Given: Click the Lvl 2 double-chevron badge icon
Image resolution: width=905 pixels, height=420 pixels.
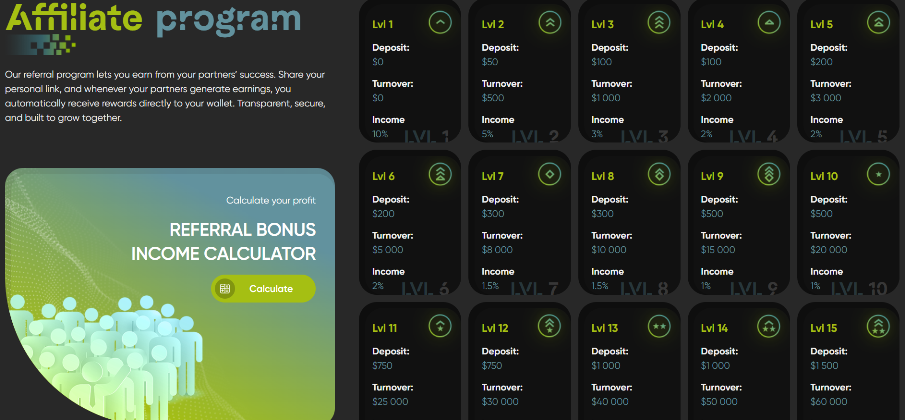Looking at the screenshot, I should [548, 22].
